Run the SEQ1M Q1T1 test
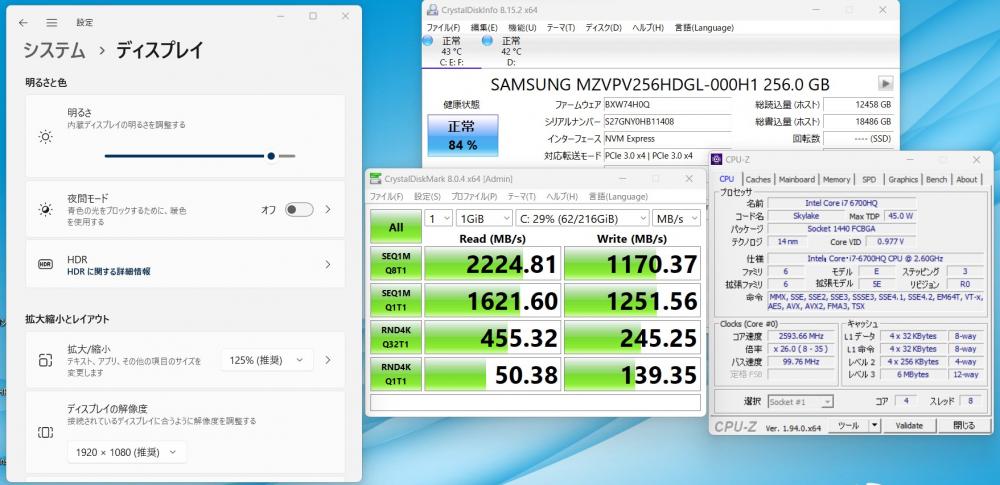This screenshot has height=485, width=1000. point(395,300)
